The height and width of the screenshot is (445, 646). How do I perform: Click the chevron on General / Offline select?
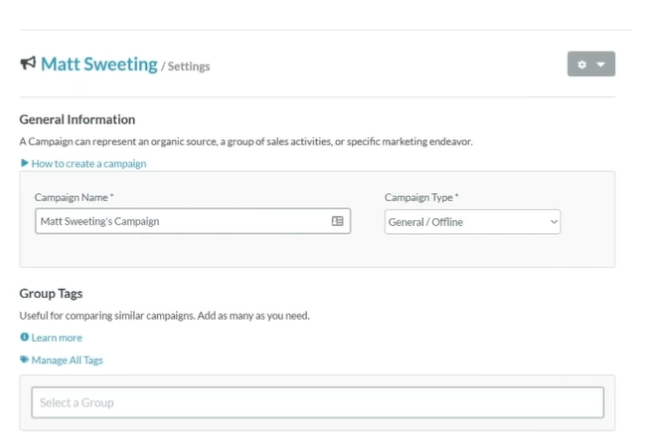click(554, 221)
